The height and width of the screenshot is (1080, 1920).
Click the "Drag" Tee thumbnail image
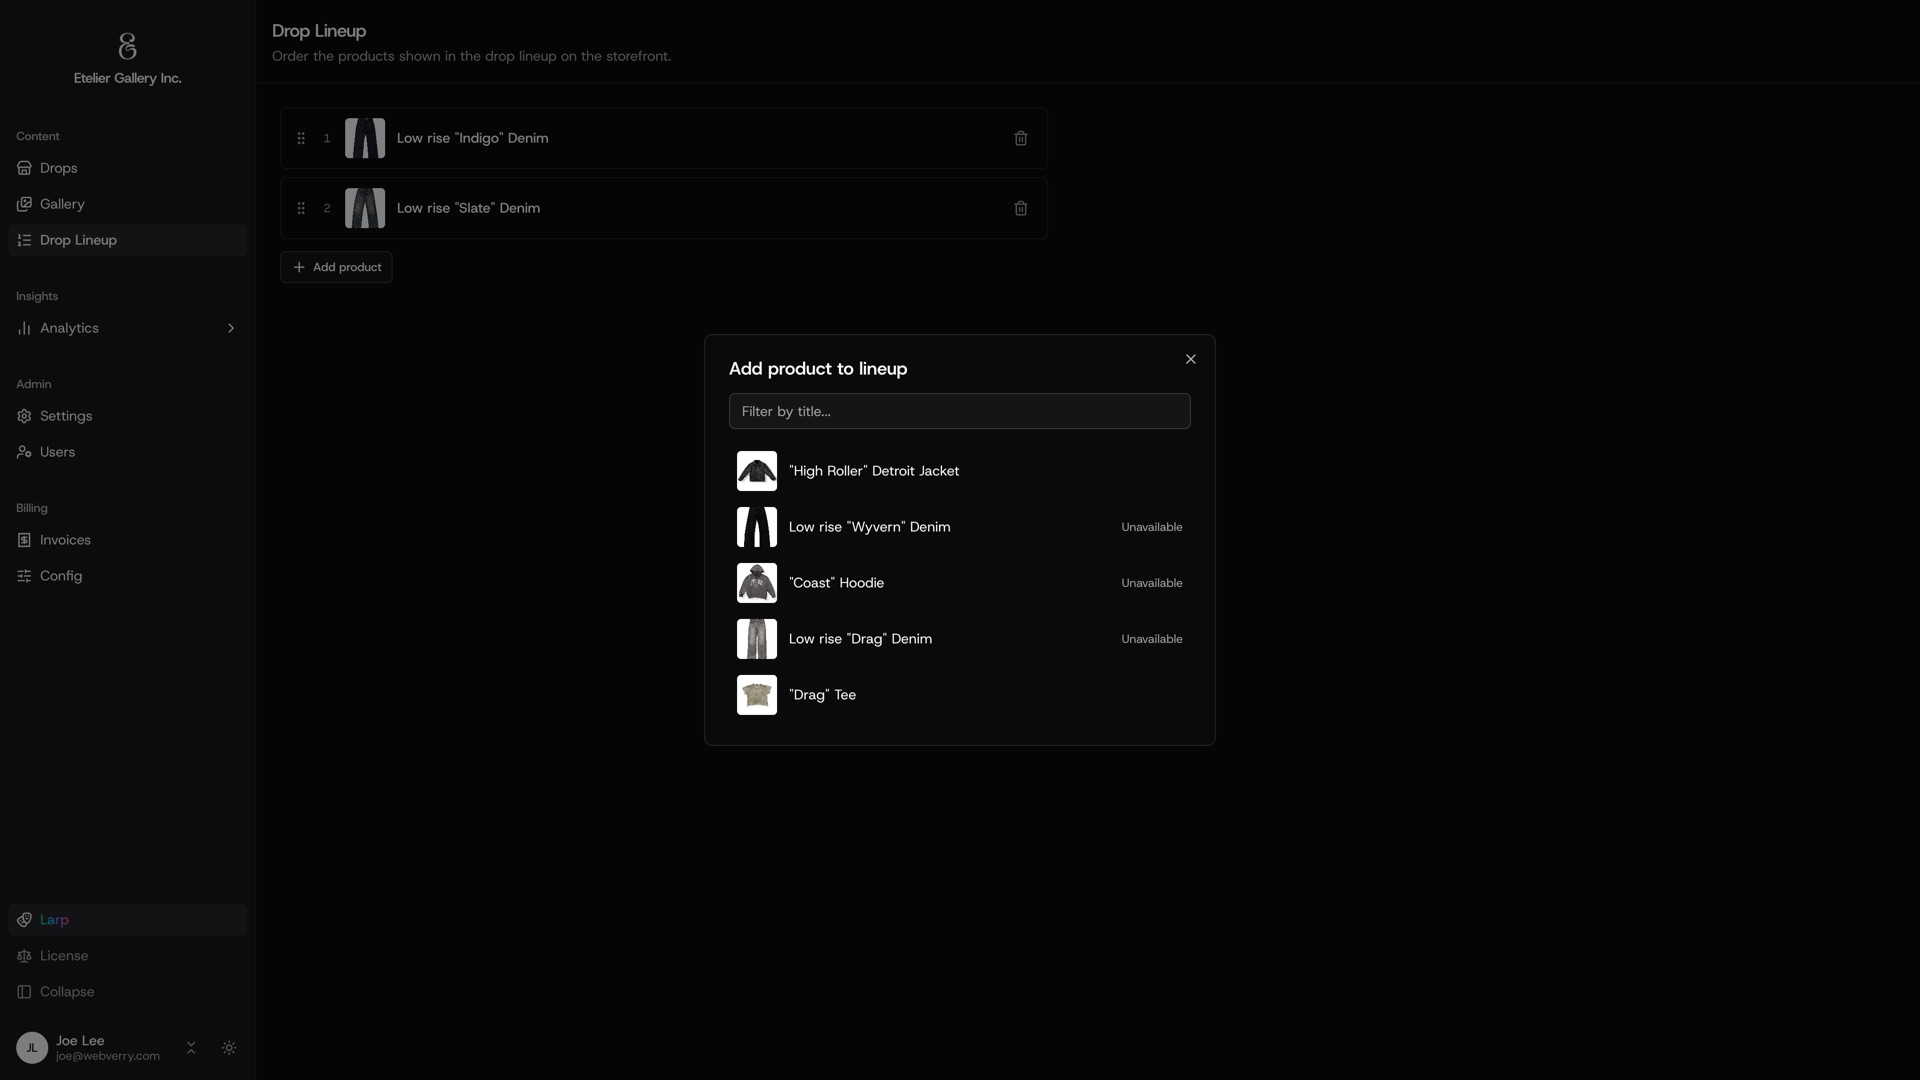tap(757, 695)
